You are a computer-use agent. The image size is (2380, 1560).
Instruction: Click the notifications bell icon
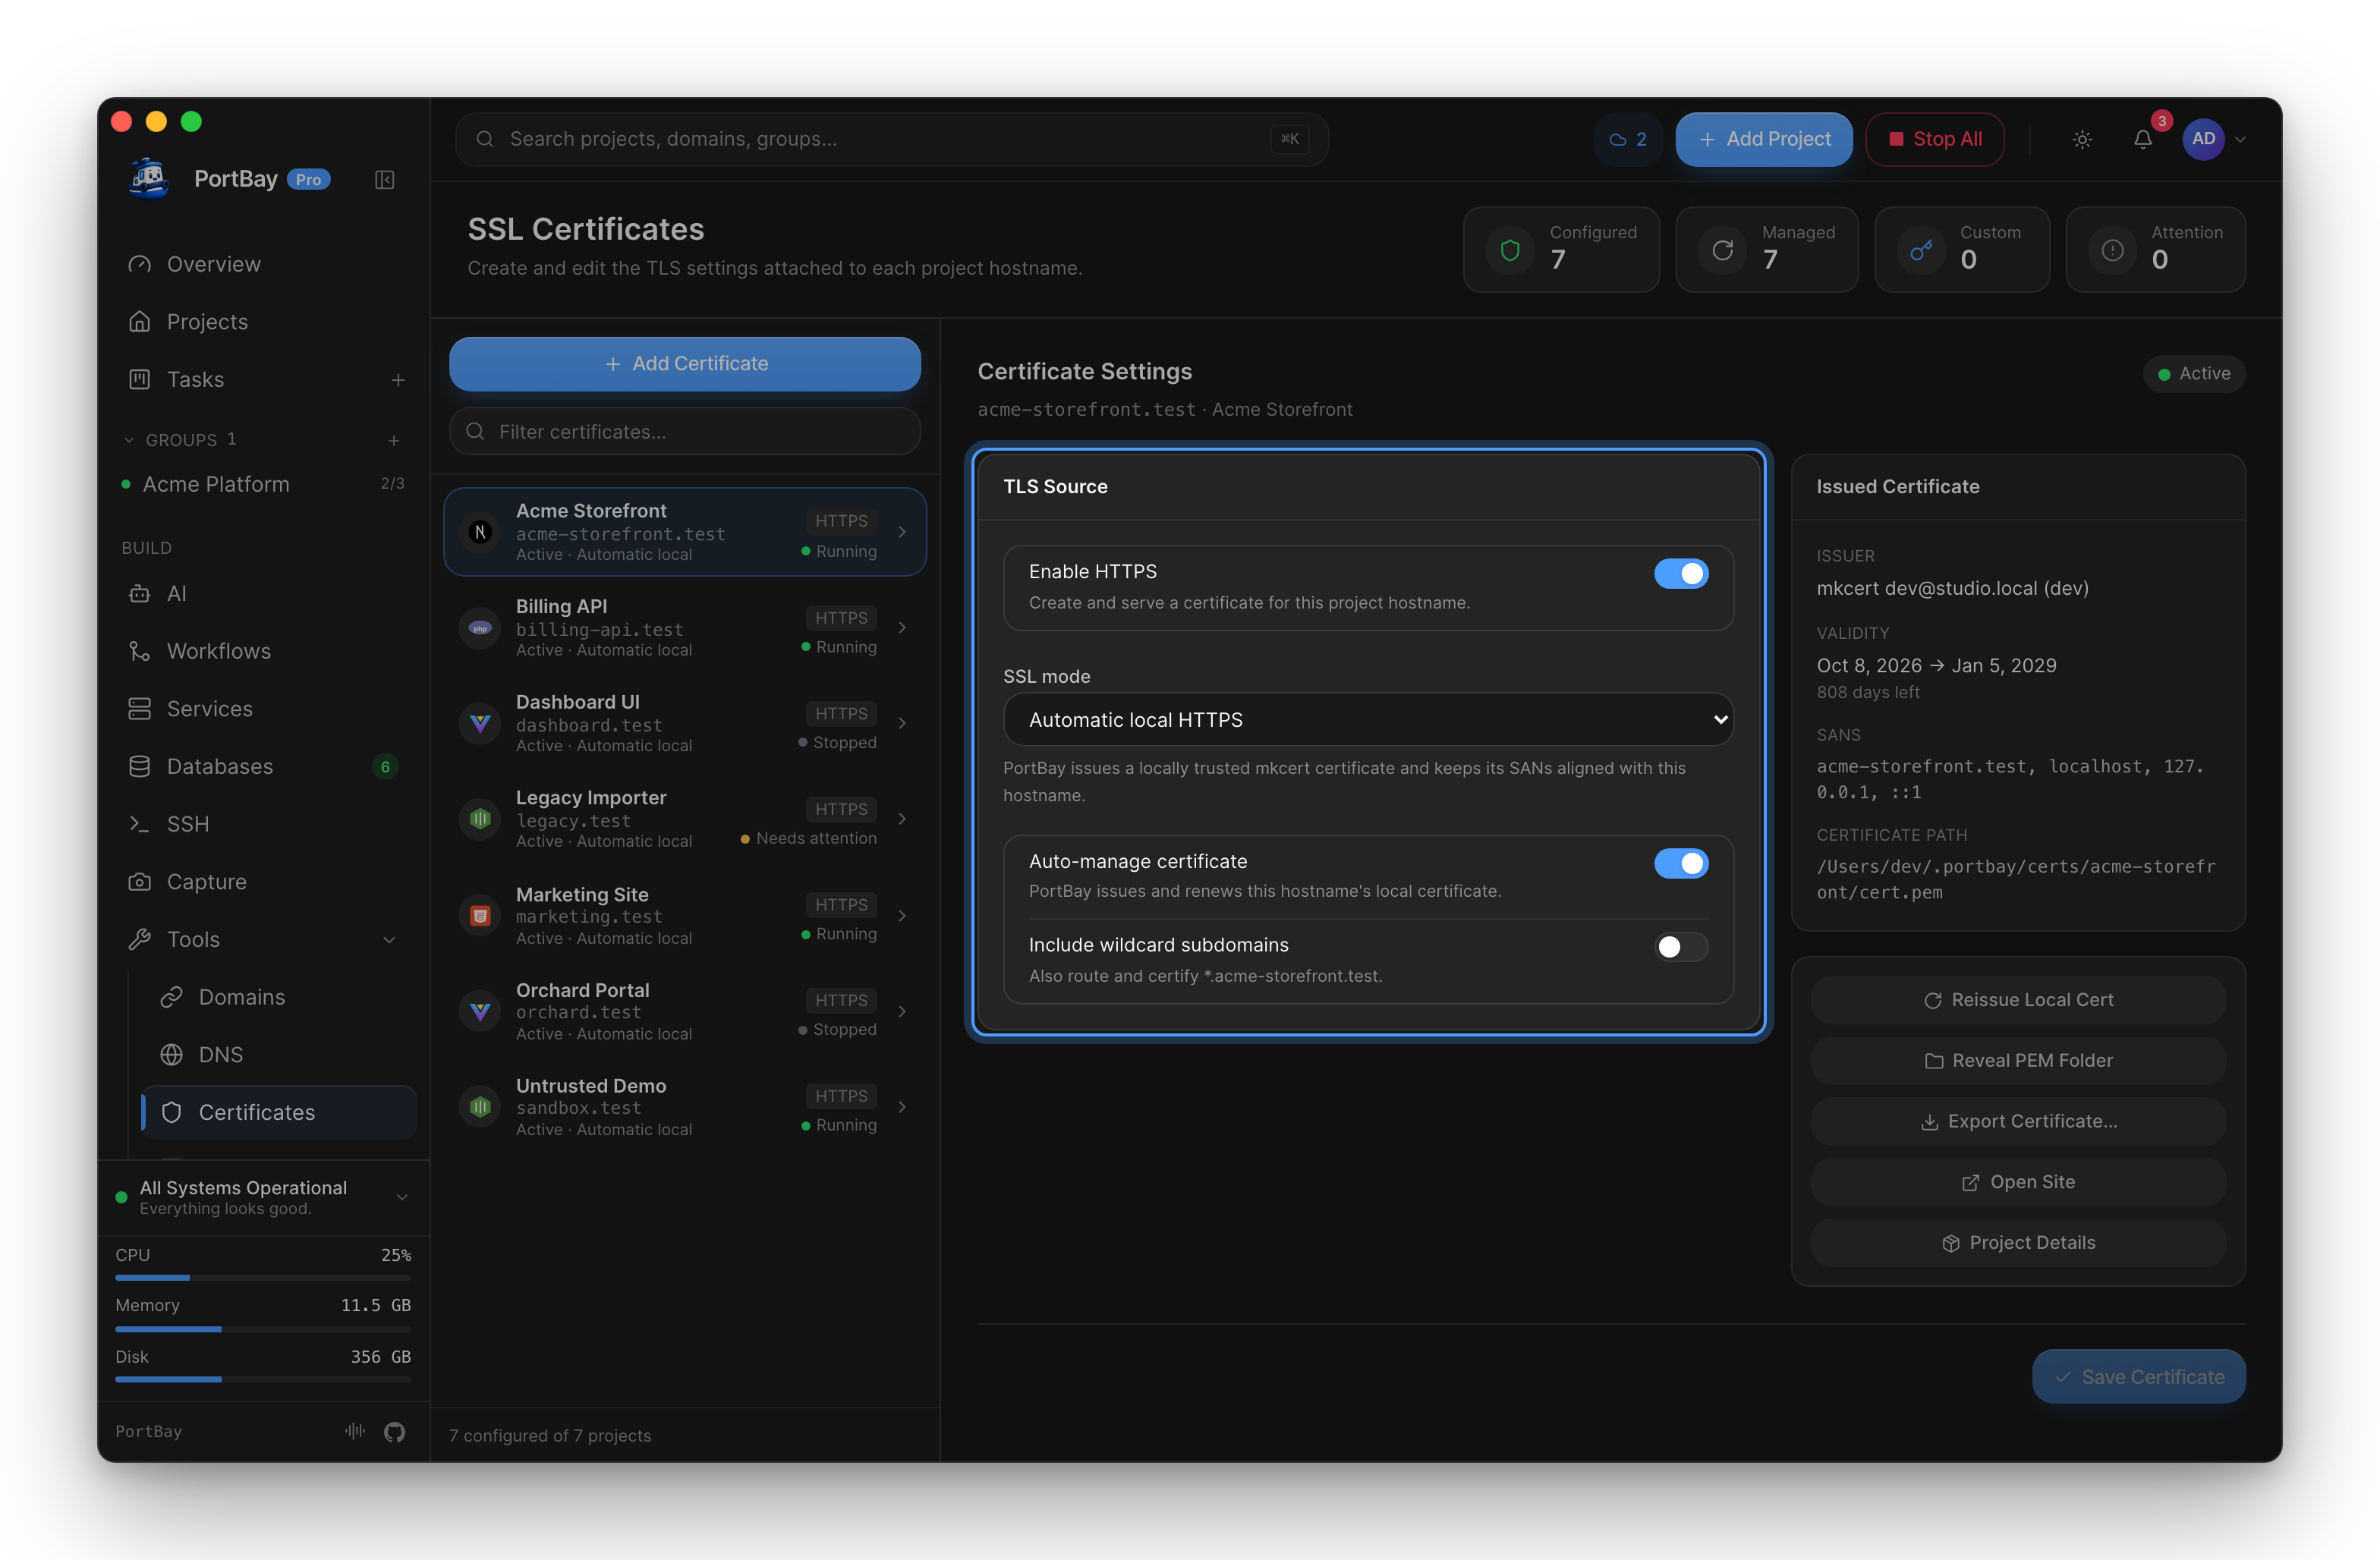2142,139
